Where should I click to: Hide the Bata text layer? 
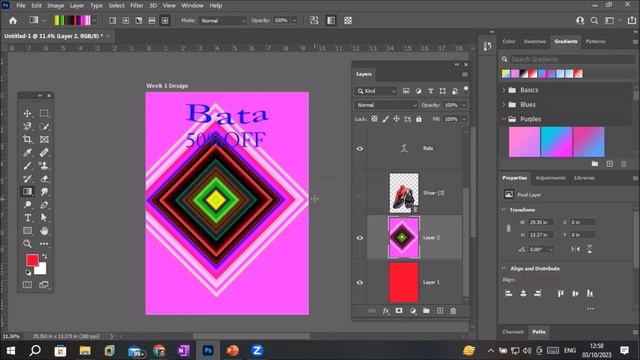pyautogui.click(x=360, y=149)
